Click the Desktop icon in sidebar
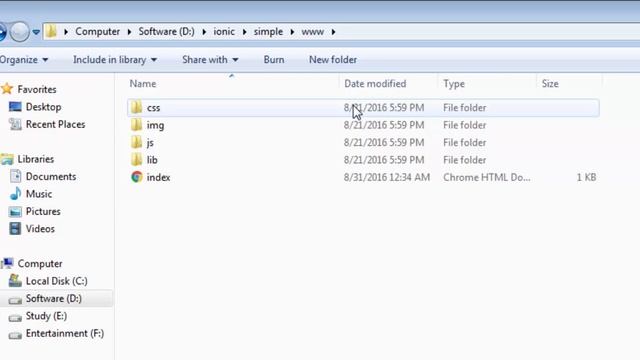This screenshot has height=360, width=640. click(x=15, y=107)
